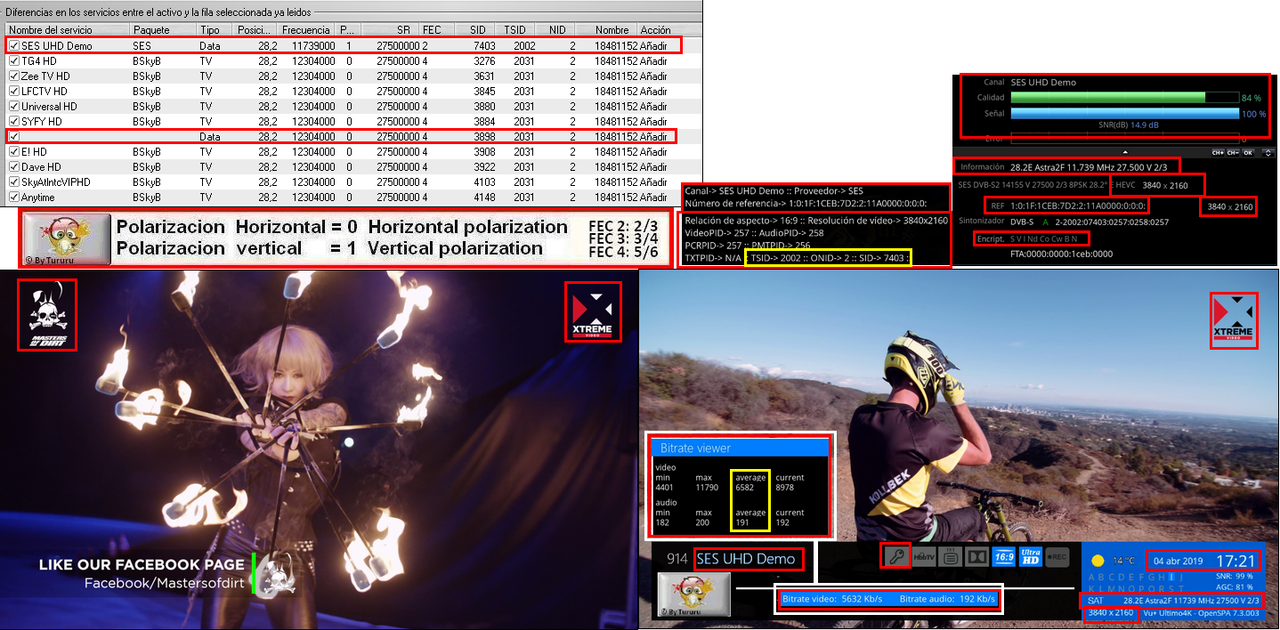Click SID value 4148
1280x630 pixels.
click(484, 198)
